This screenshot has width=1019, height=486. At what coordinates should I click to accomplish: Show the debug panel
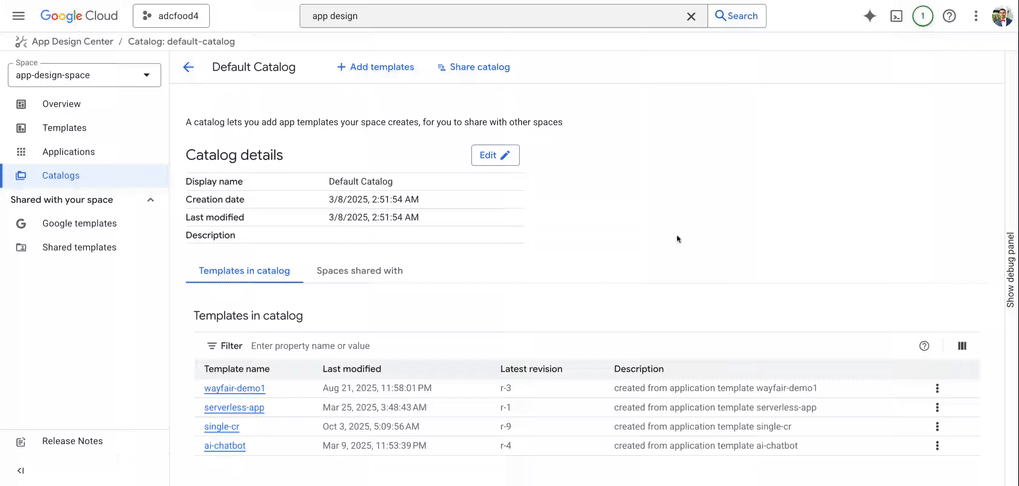tap(1010, 270)
